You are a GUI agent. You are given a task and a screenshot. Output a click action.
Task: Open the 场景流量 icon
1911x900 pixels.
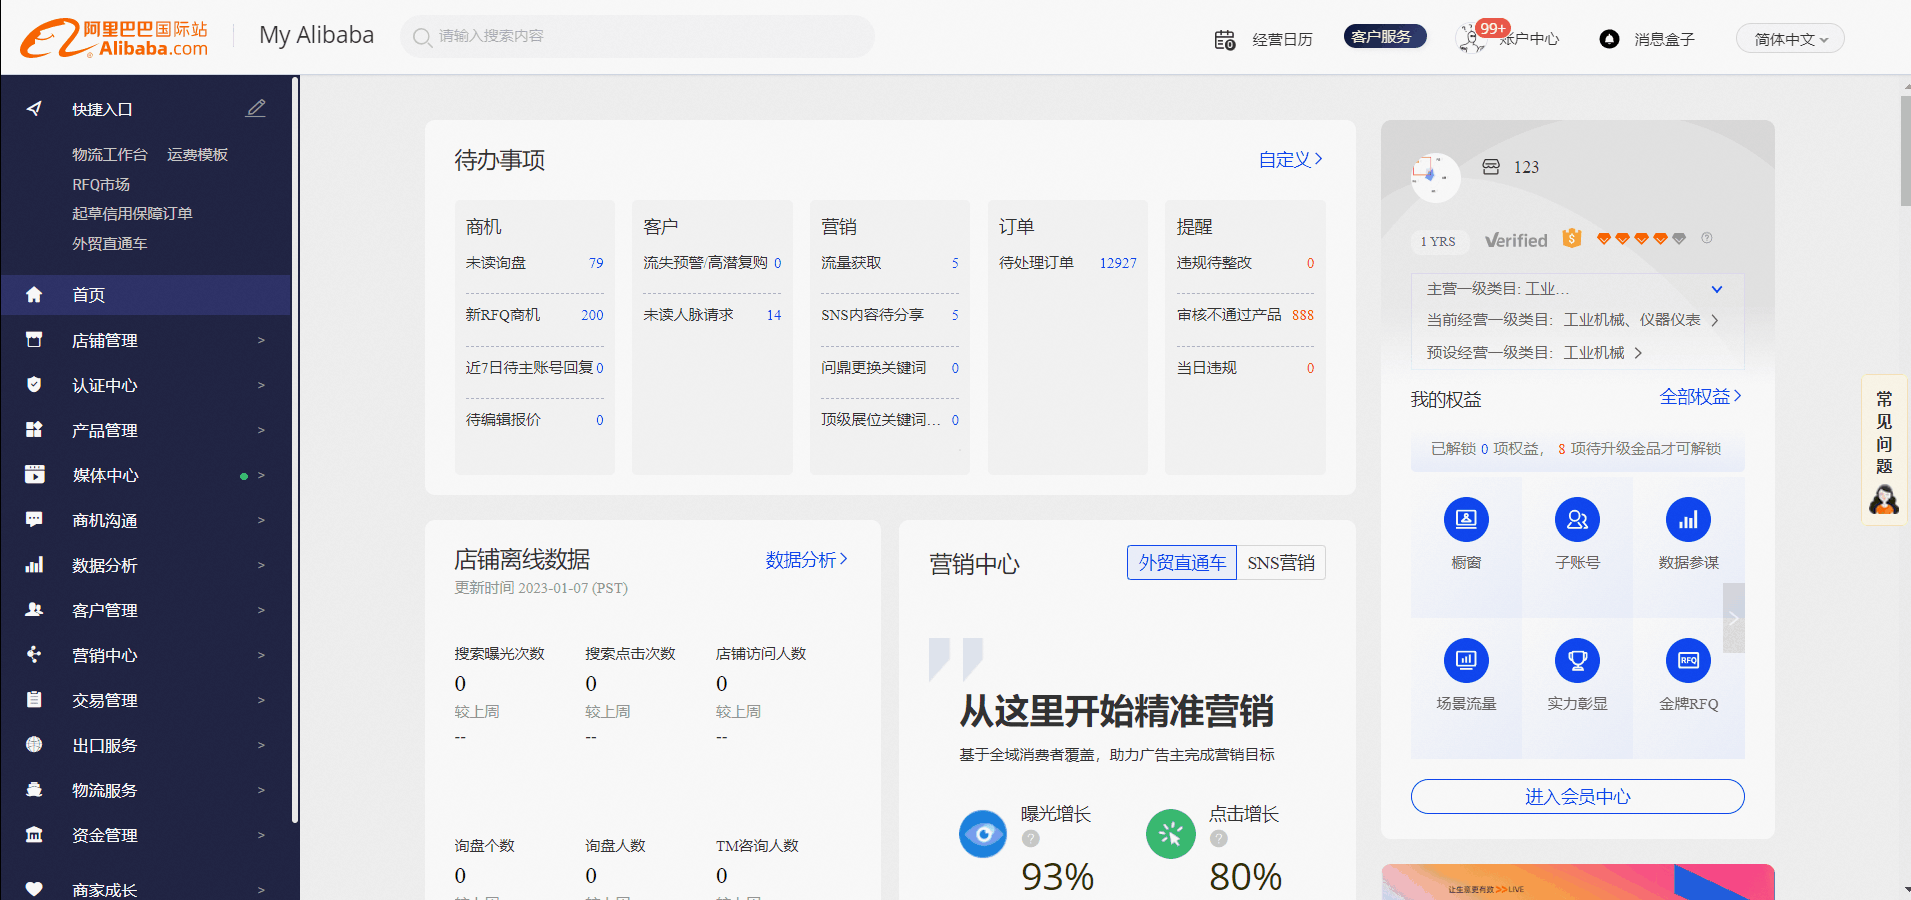(x=1466, y=660)
